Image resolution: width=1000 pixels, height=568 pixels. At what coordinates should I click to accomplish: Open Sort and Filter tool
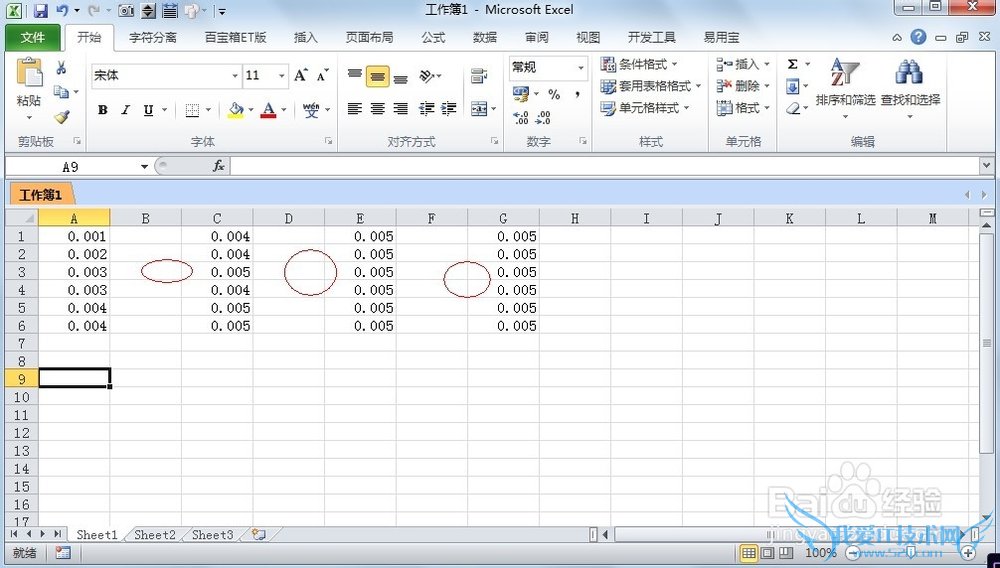point(845,85)
